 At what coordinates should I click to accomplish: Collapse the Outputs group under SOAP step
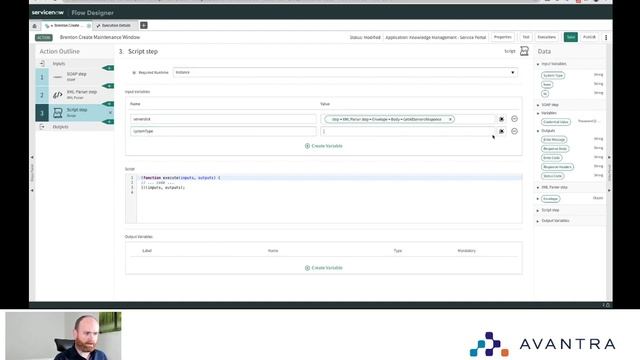[538, 131]
